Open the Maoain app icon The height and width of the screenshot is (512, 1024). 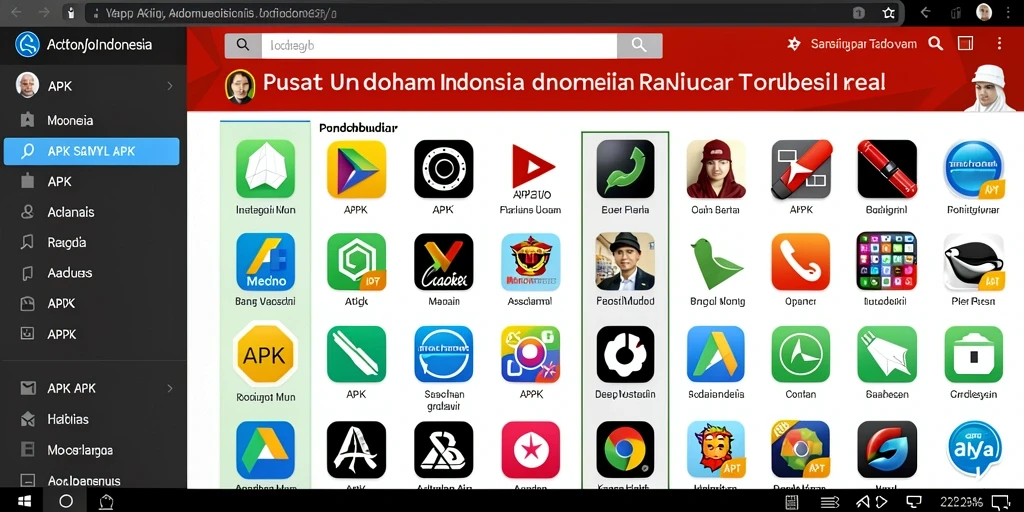click(443, 261)
